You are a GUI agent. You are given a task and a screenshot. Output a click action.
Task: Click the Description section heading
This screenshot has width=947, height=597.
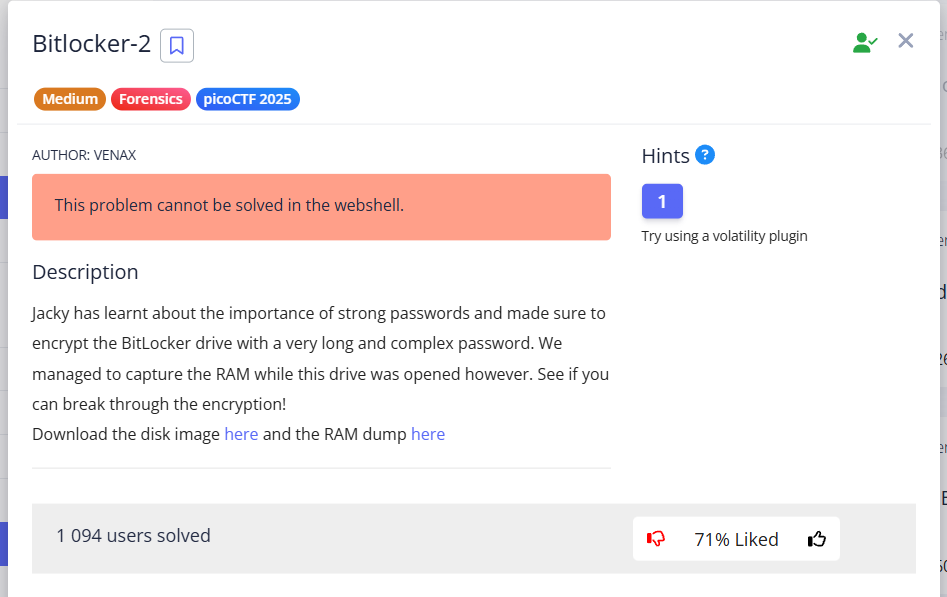[x=85, y=272]
